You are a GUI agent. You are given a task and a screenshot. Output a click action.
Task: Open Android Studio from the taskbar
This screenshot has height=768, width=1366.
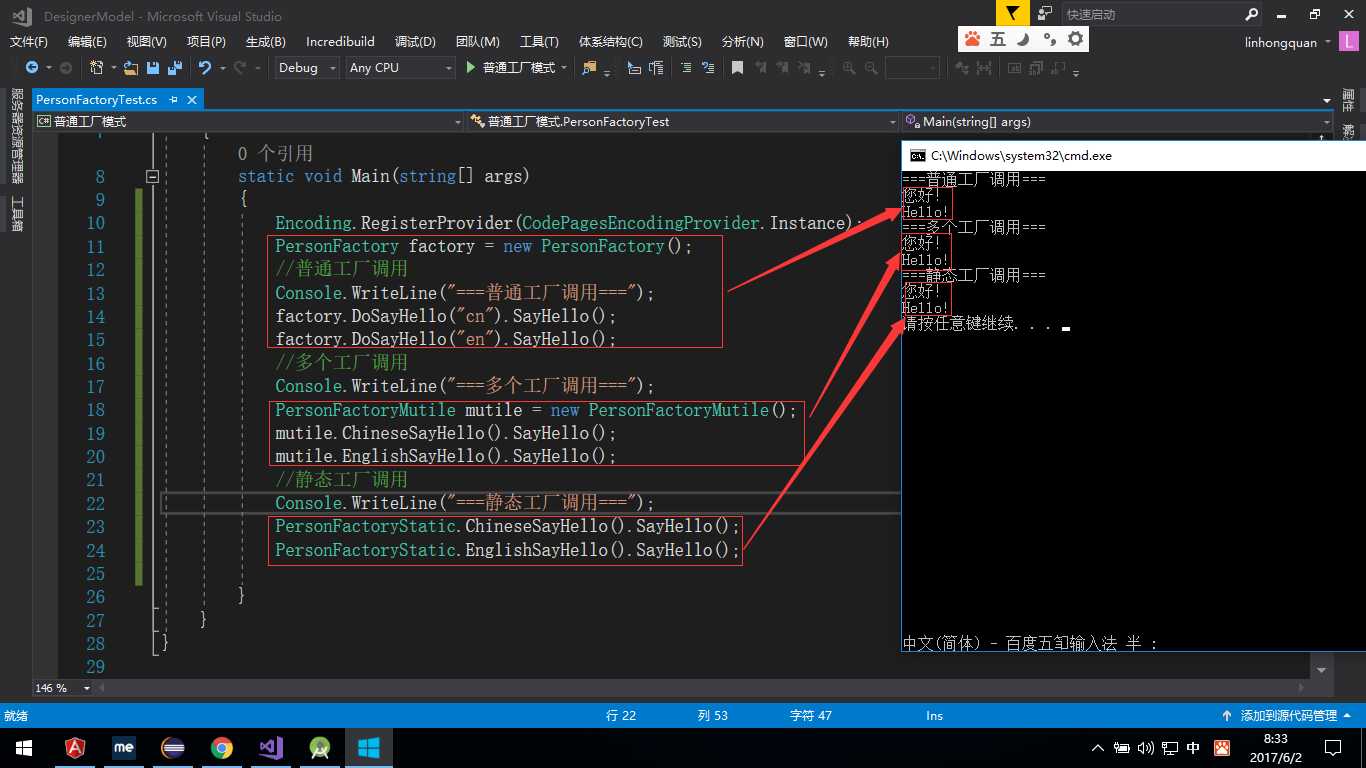pyautogui.click(x=320, y=748)
